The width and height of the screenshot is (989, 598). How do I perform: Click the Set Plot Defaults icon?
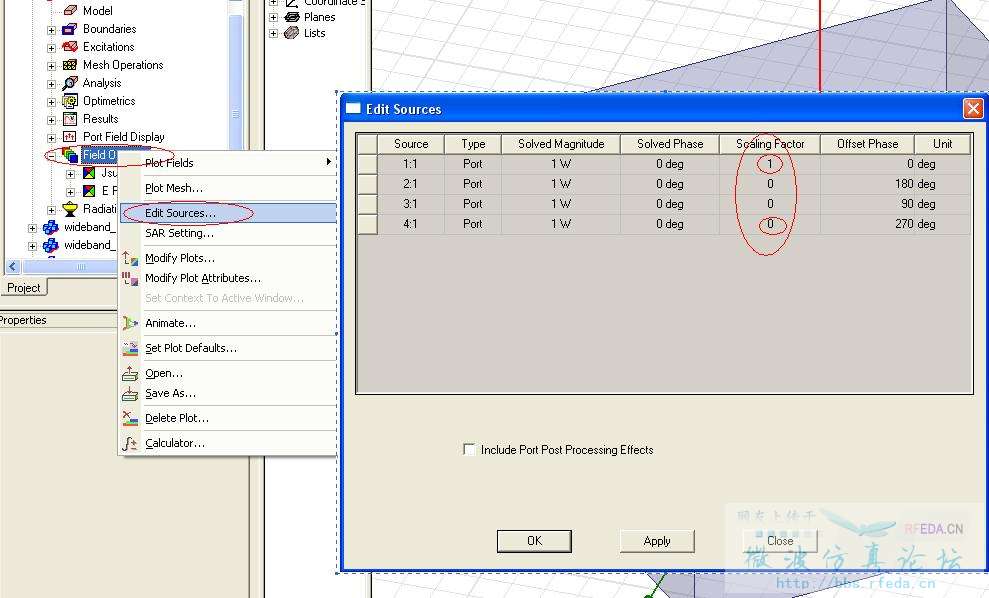tap(130, 348)
